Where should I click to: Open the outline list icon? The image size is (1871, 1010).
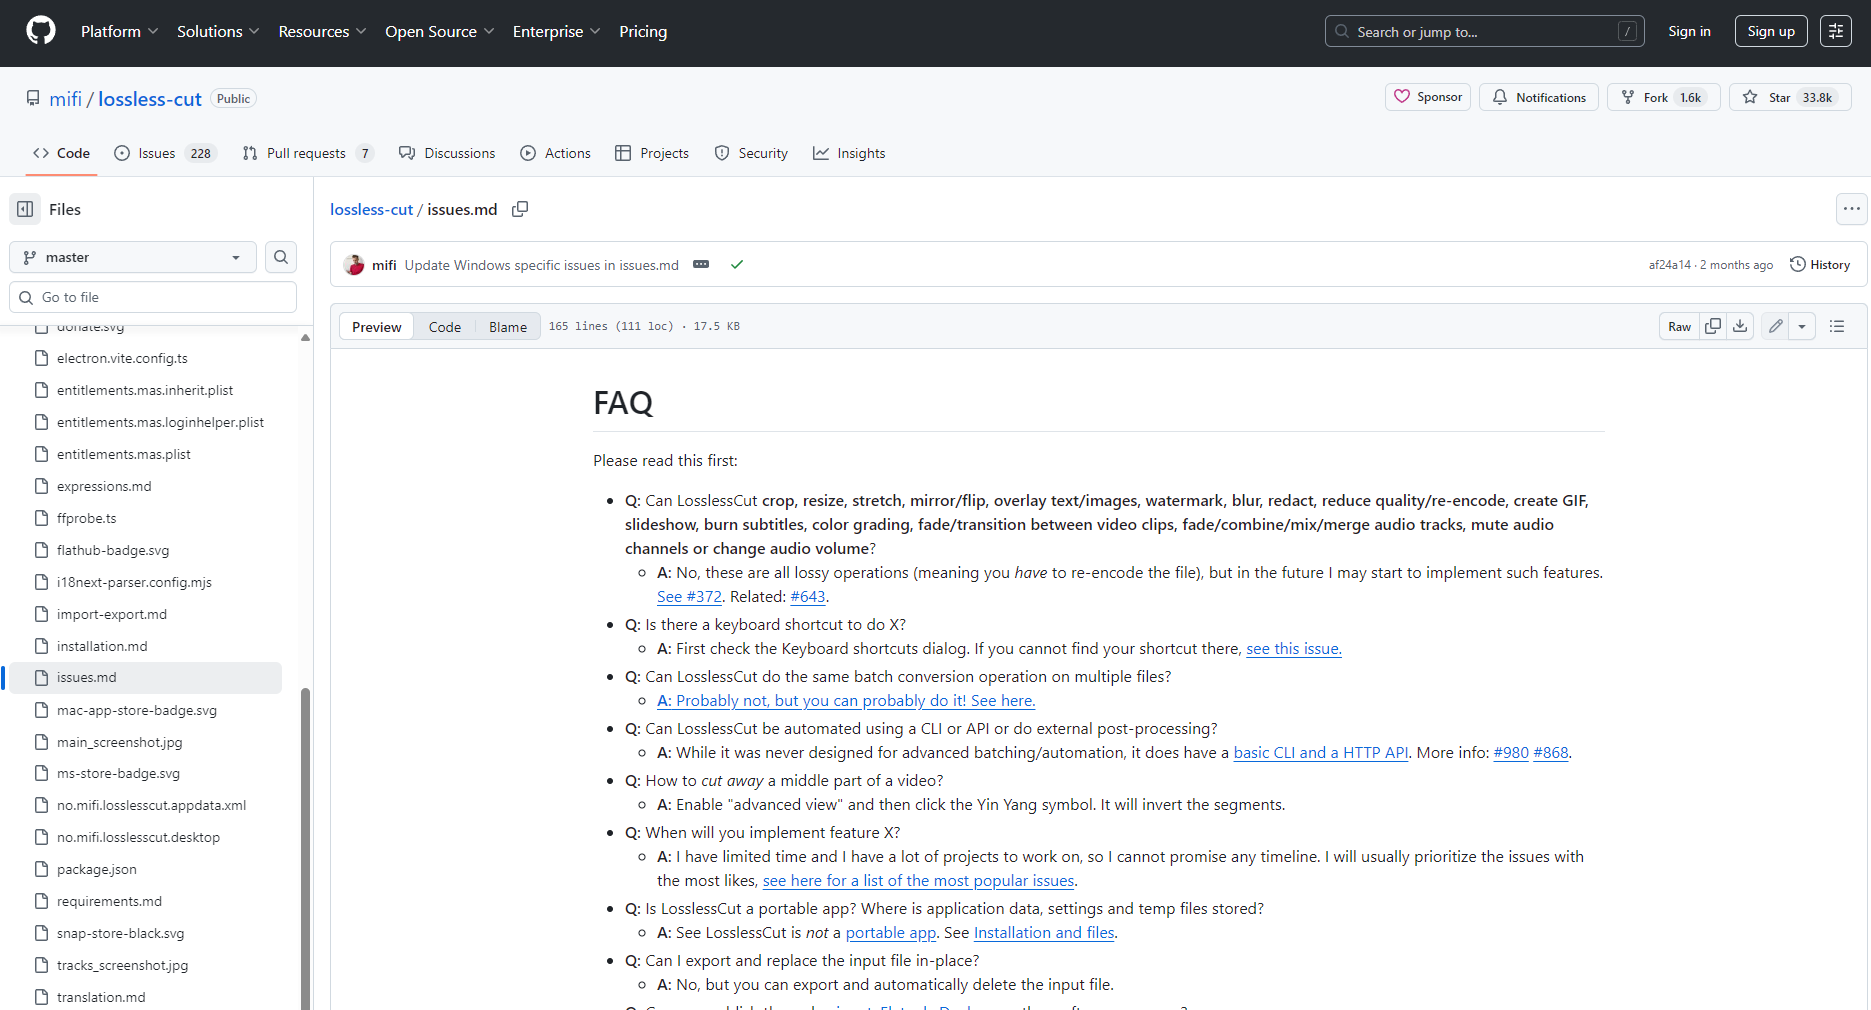[1837, 326]
